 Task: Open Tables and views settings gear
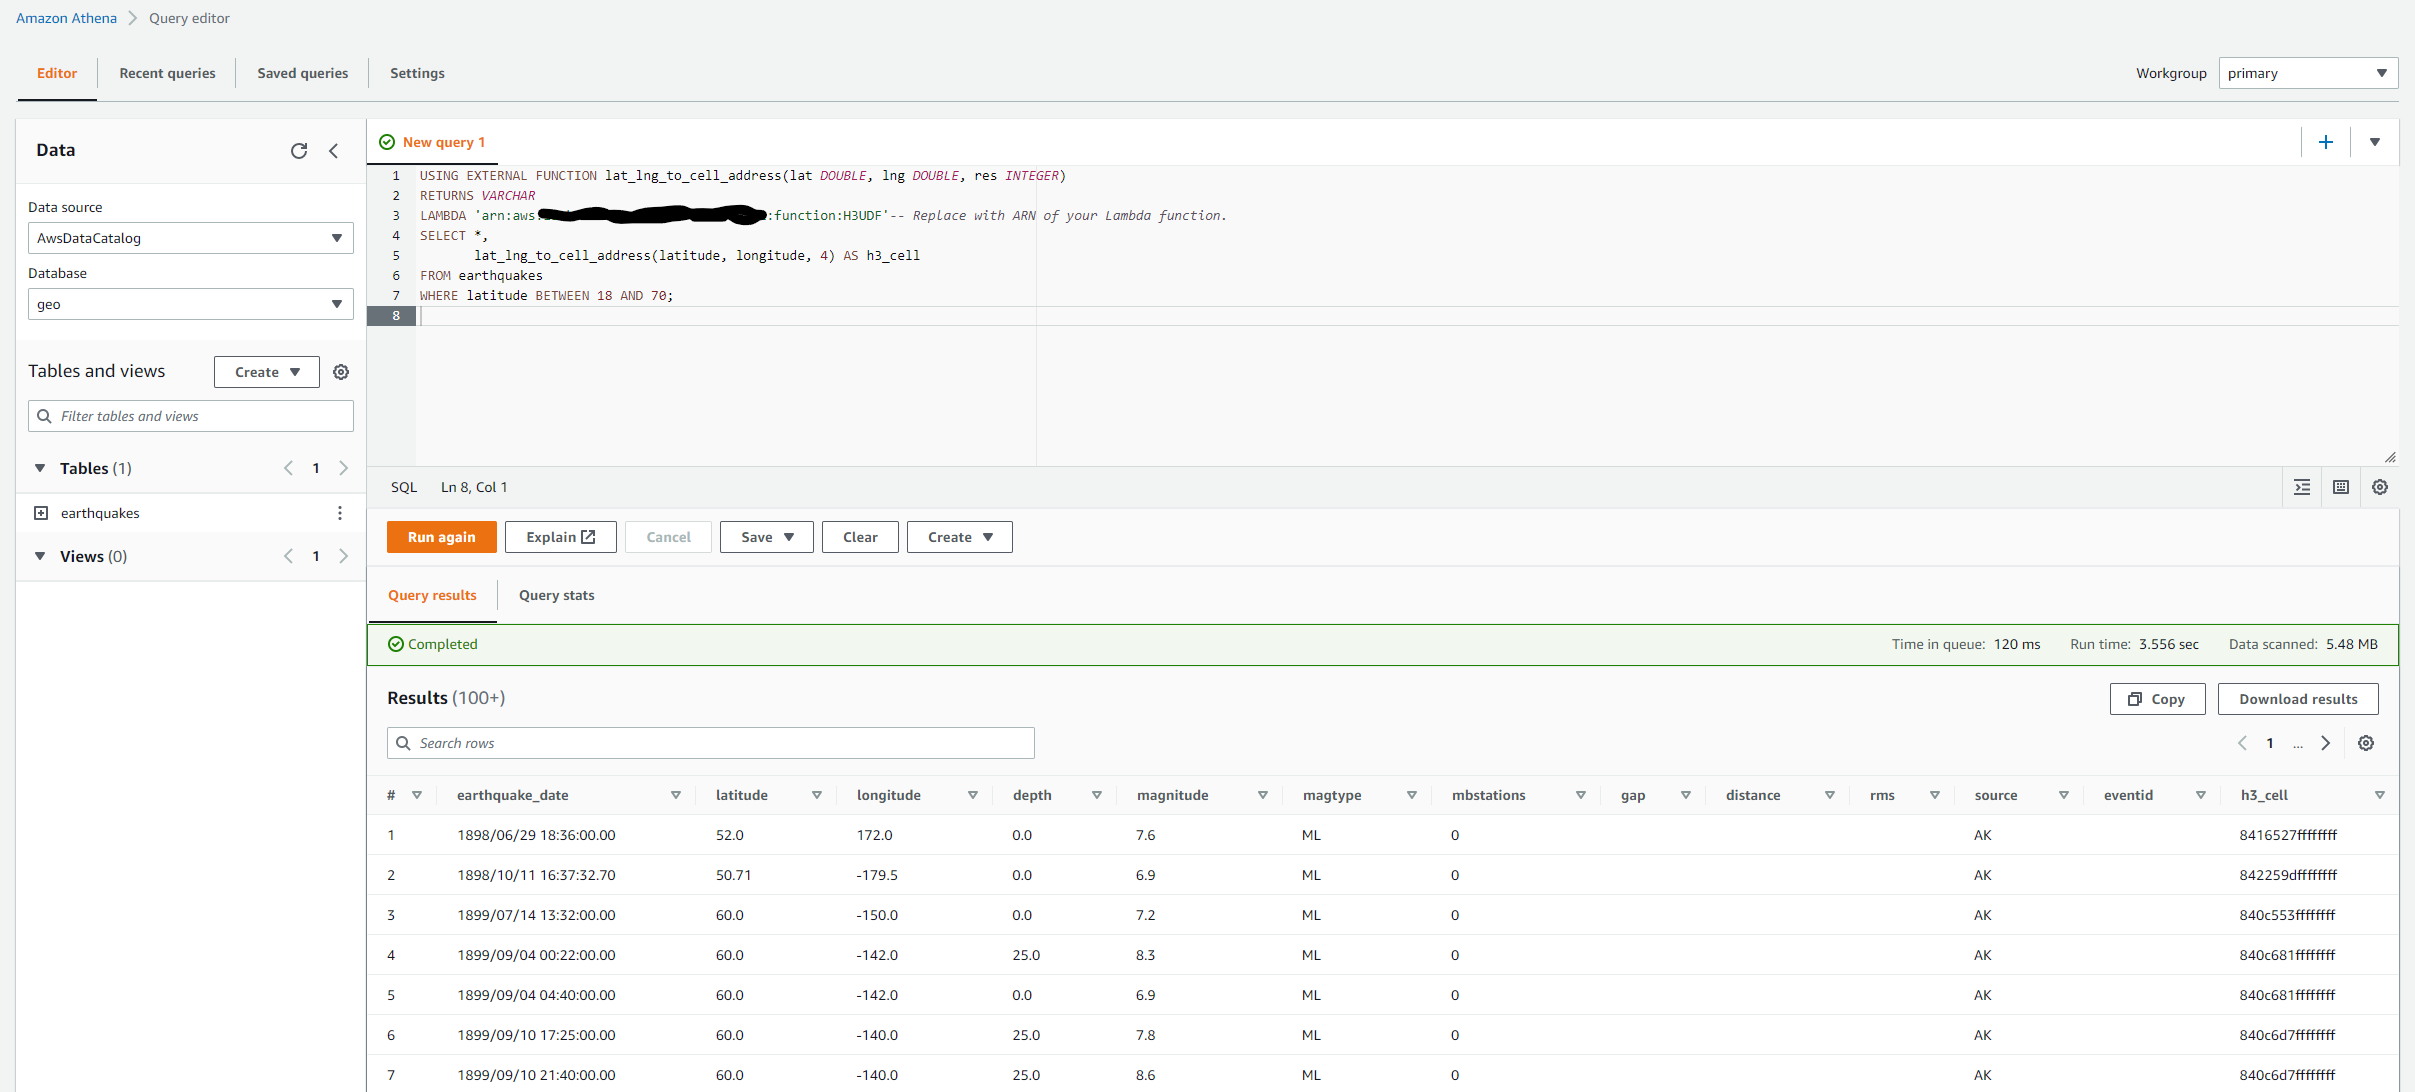click(341, 372)
